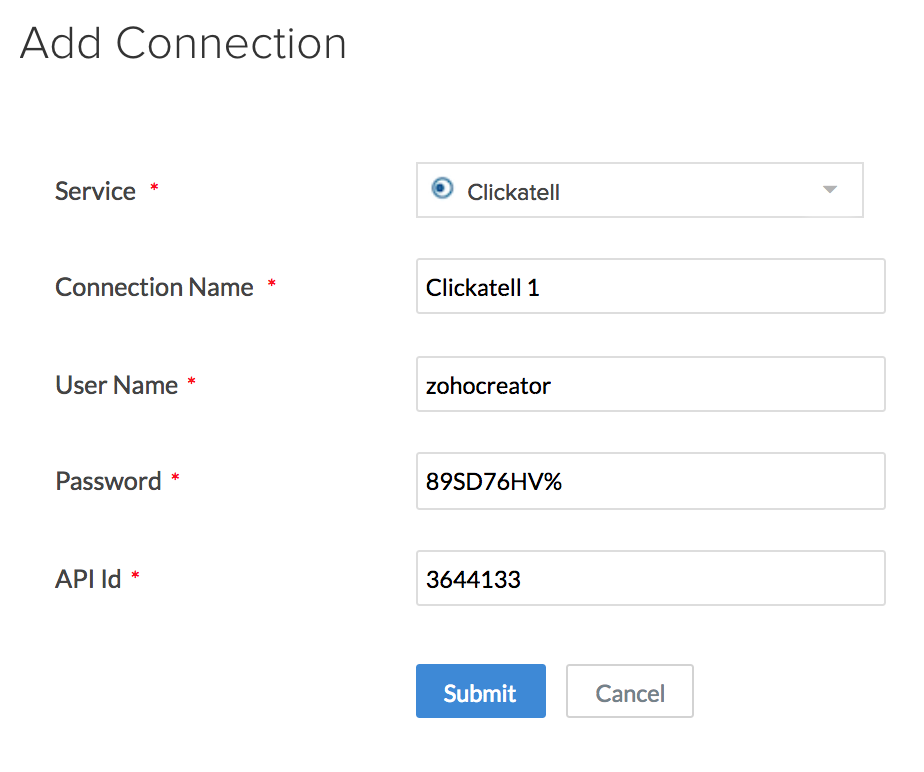
Task: Click the Clickatell logo icon in Service field
Action: pyautogui.click(x=442, y=188)
